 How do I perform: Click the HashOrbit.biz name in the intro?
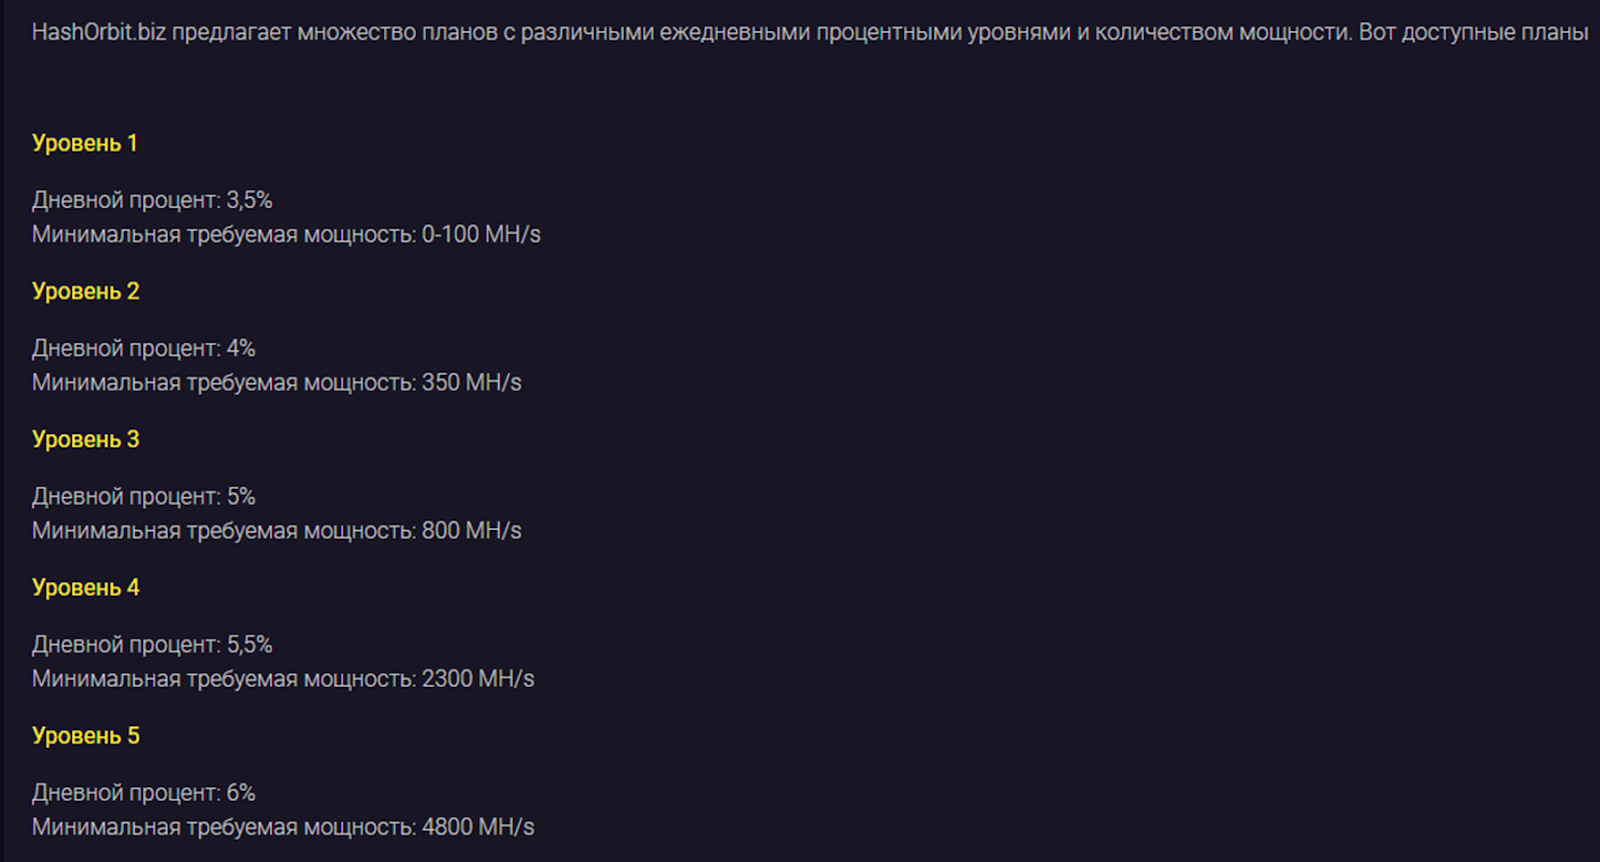tap(99, 32)
